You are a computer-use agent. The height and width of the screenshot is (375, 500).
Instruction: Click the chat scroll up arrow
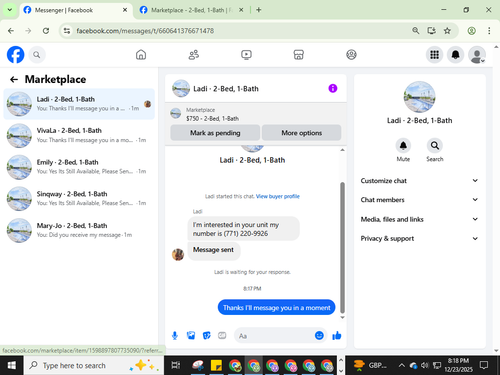pyautogui.click(x=342, y=150)
